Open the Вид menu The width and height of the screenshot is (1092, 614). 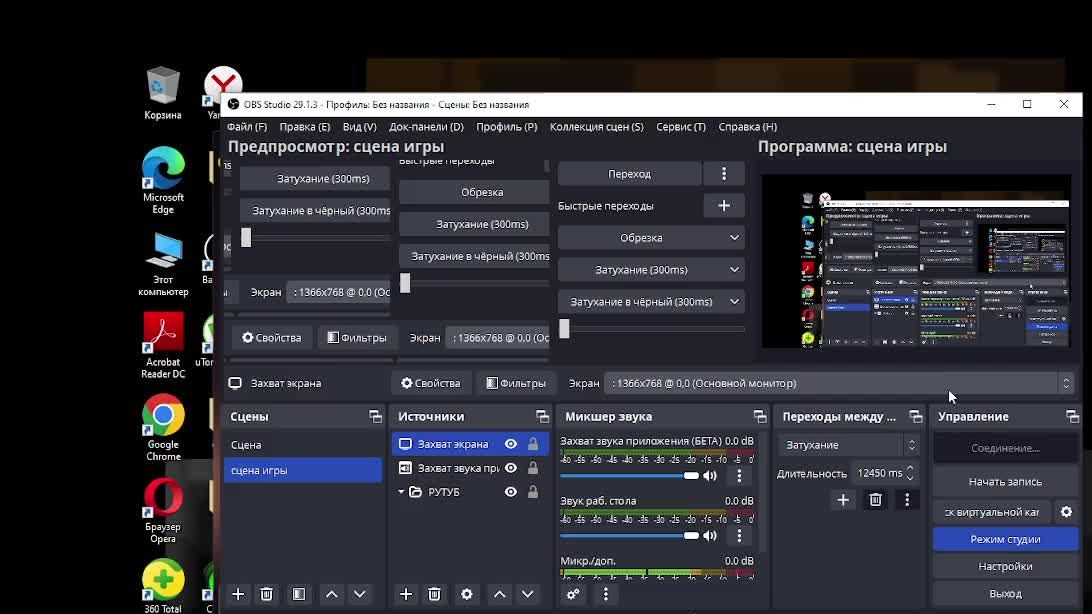[x=359, y=127]
